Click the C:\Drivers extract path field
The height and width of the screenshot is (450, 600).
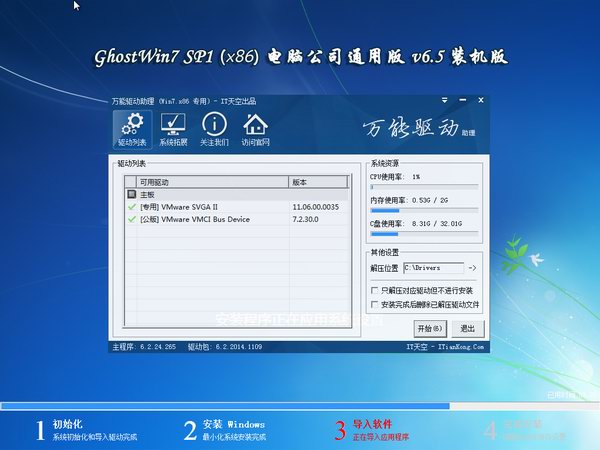[434, 268]
